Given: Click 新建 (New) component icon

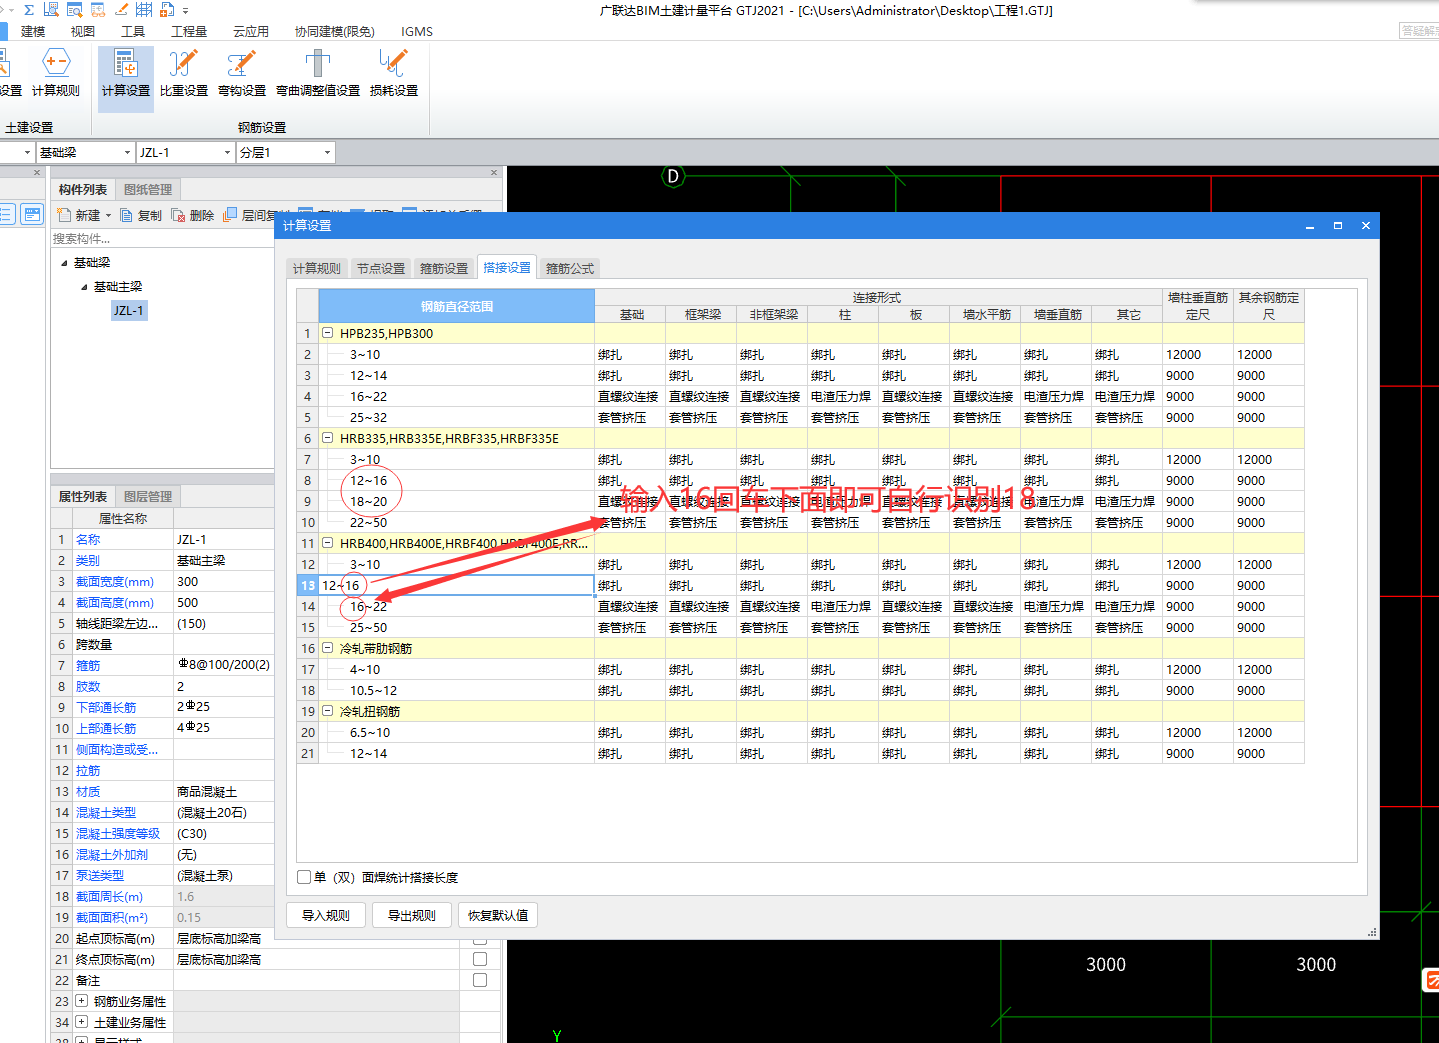Looking at the screenshot, I should [65, 215].
